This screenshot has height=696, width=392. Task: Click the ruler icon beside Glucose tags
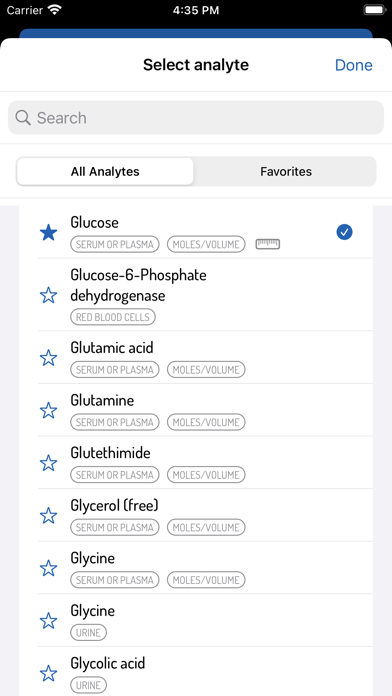click(268, 244)
